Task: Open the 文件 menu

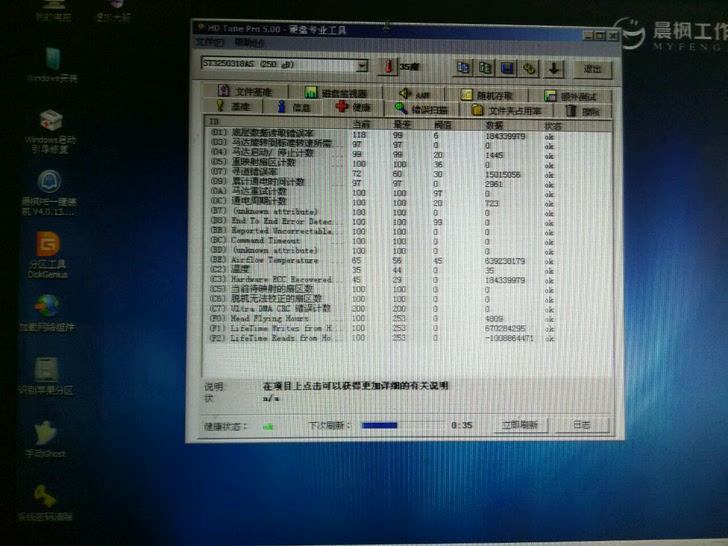Action: pos(209,42)
